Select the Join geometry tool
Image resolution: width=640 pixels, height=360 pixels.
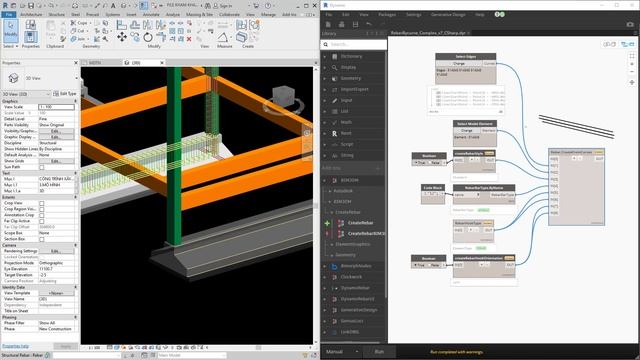pos(78,39)
